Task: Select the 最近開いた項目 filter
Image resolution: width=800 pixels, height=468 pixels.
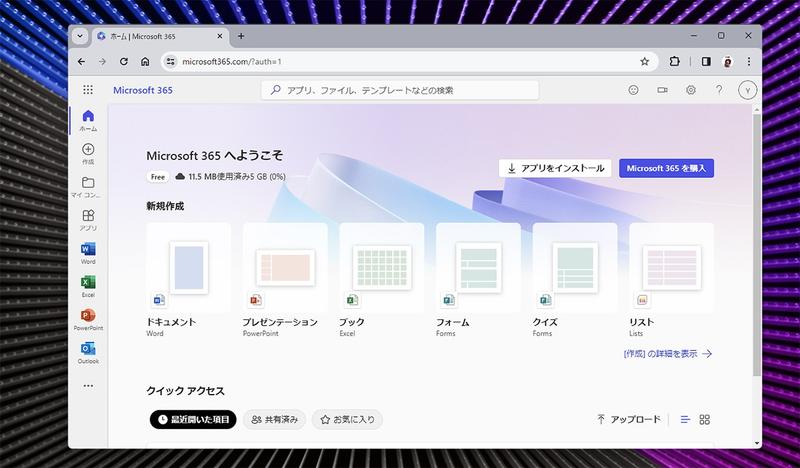Action: pyautogui.click(x=193, y=420)
